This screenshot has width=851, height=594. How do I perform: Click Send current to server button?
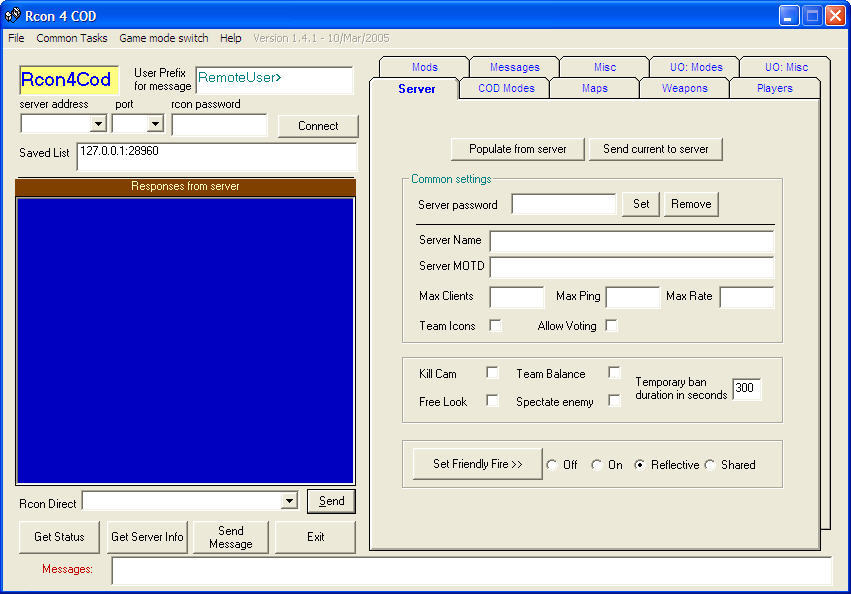click(656, 149)
